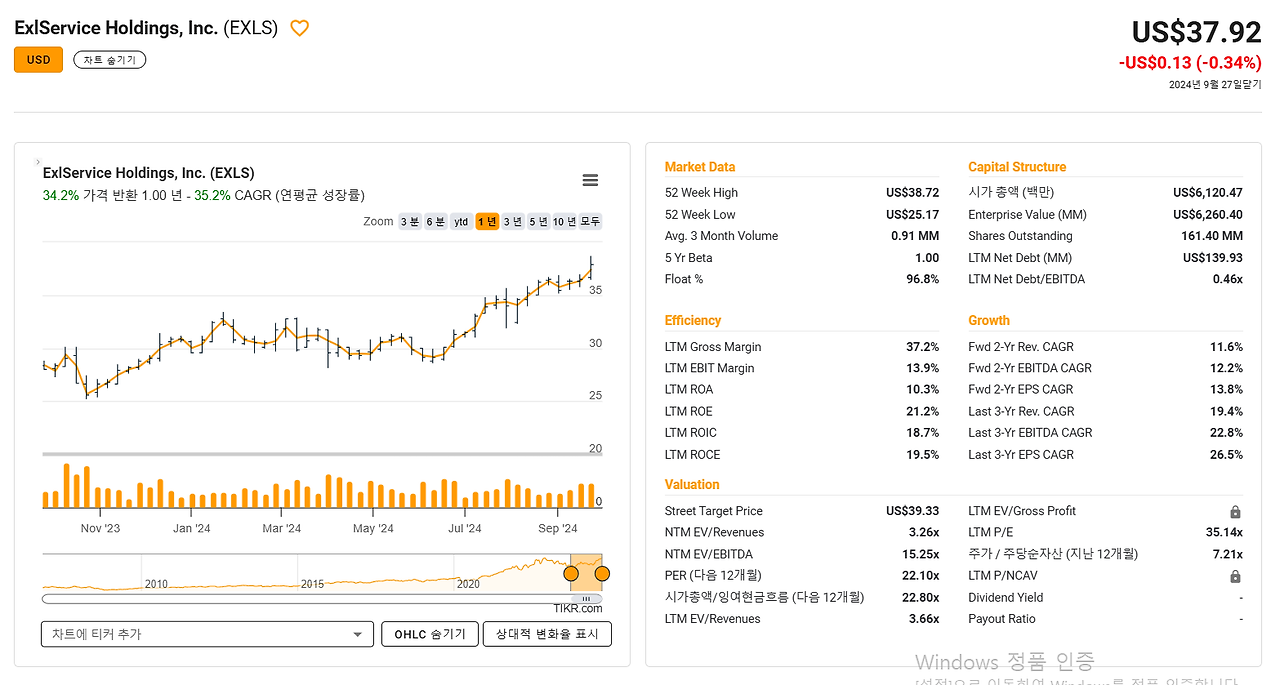Select the 6-month zoom range
The image size is (1280, 685).
(x=435, y=222)
